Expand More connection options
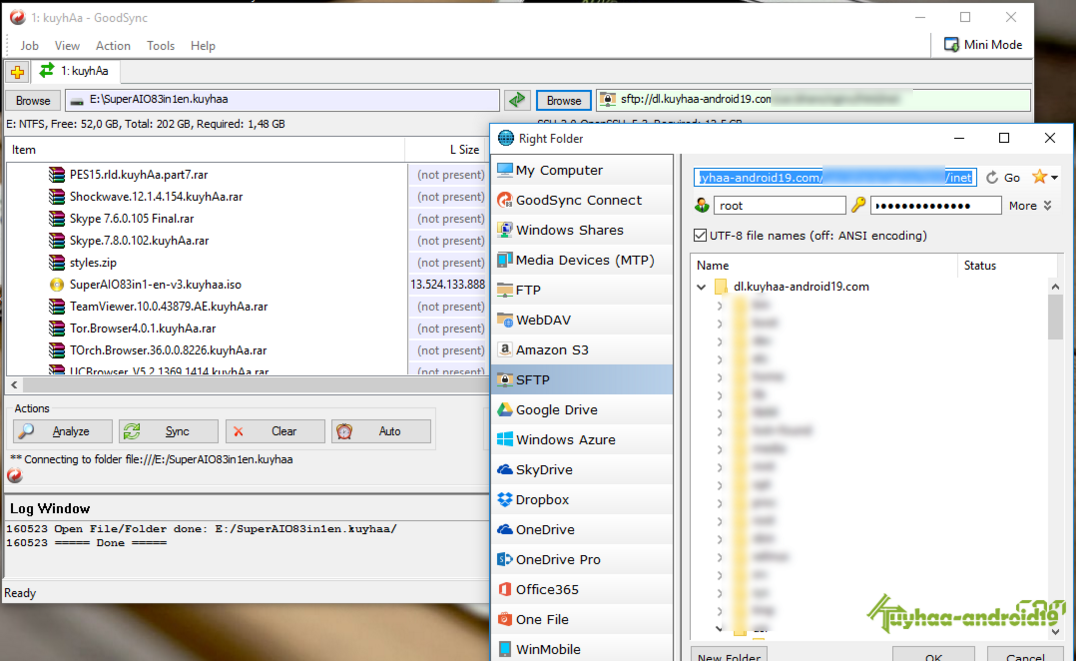The image size is (1076, 661). point(1030,205)
